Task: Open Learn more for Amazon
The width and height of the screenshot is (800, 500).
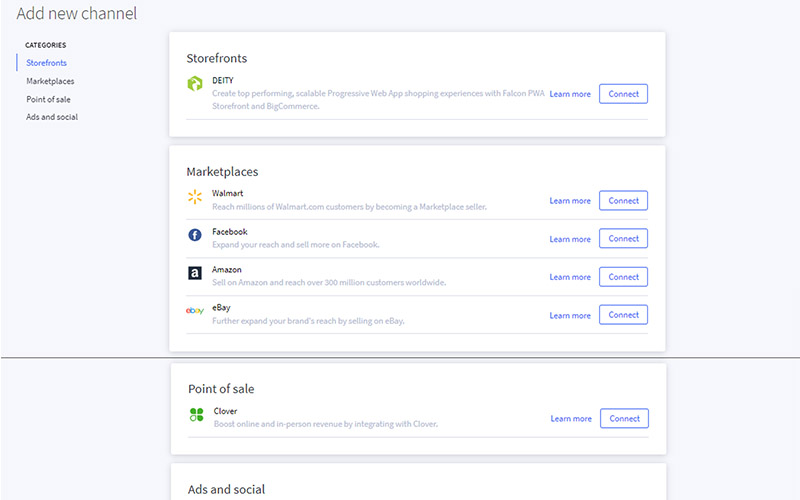Action: click(x=570, y=277)
